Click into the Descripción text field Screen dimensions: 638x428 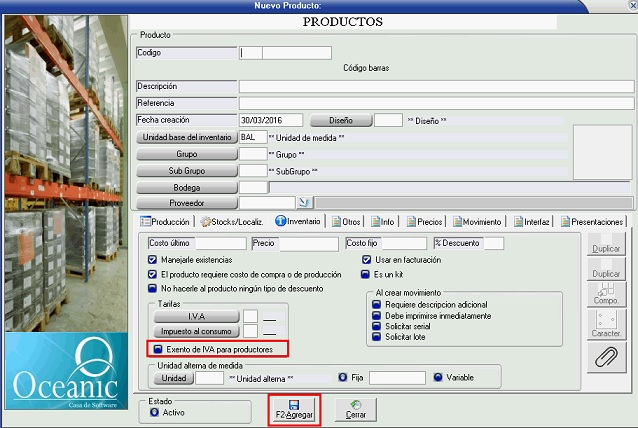[x=435, y=86]
